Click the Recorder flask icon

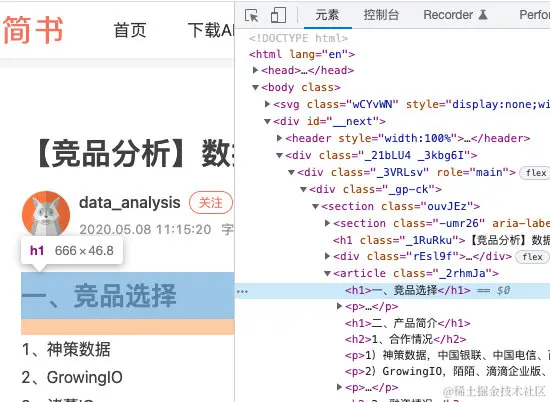[x=483, y=15]
